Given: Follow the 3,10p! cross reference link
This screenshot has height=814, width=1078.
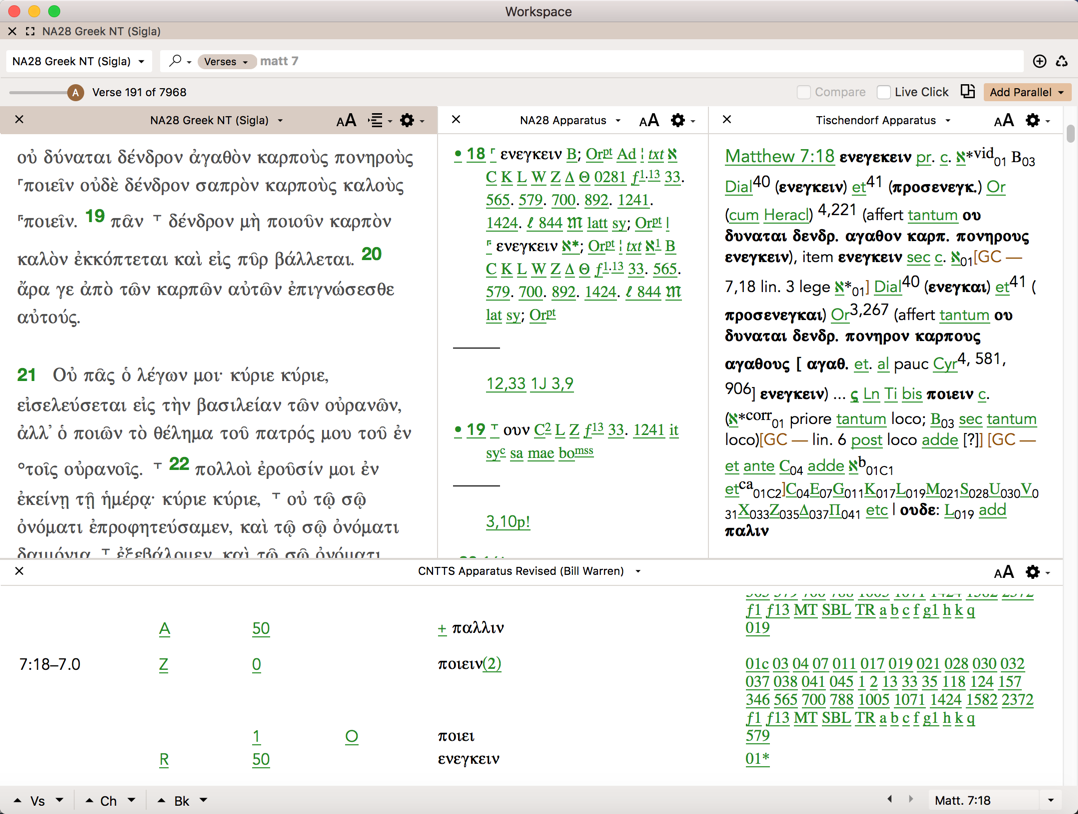Looking at the screenshot, I should (507, 522).
